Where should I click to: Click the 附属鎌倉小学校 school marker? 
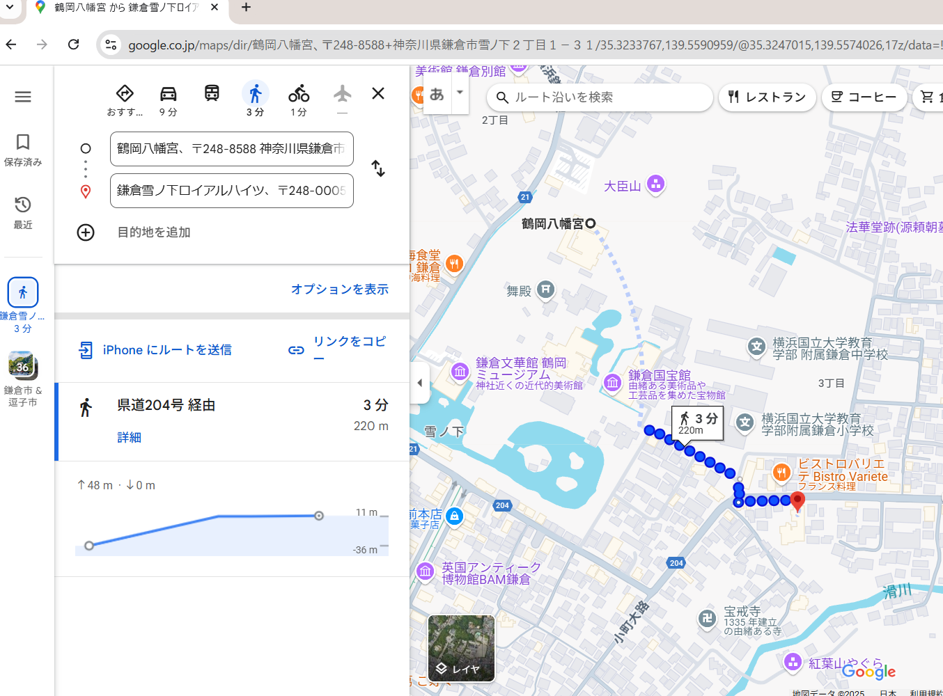(745, 422)
